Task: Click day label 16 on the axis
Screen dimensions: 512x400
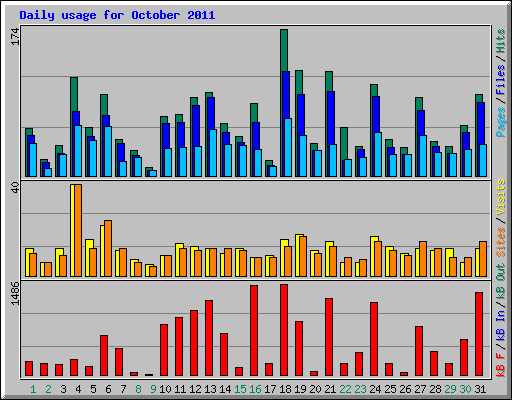Action: 255,389
